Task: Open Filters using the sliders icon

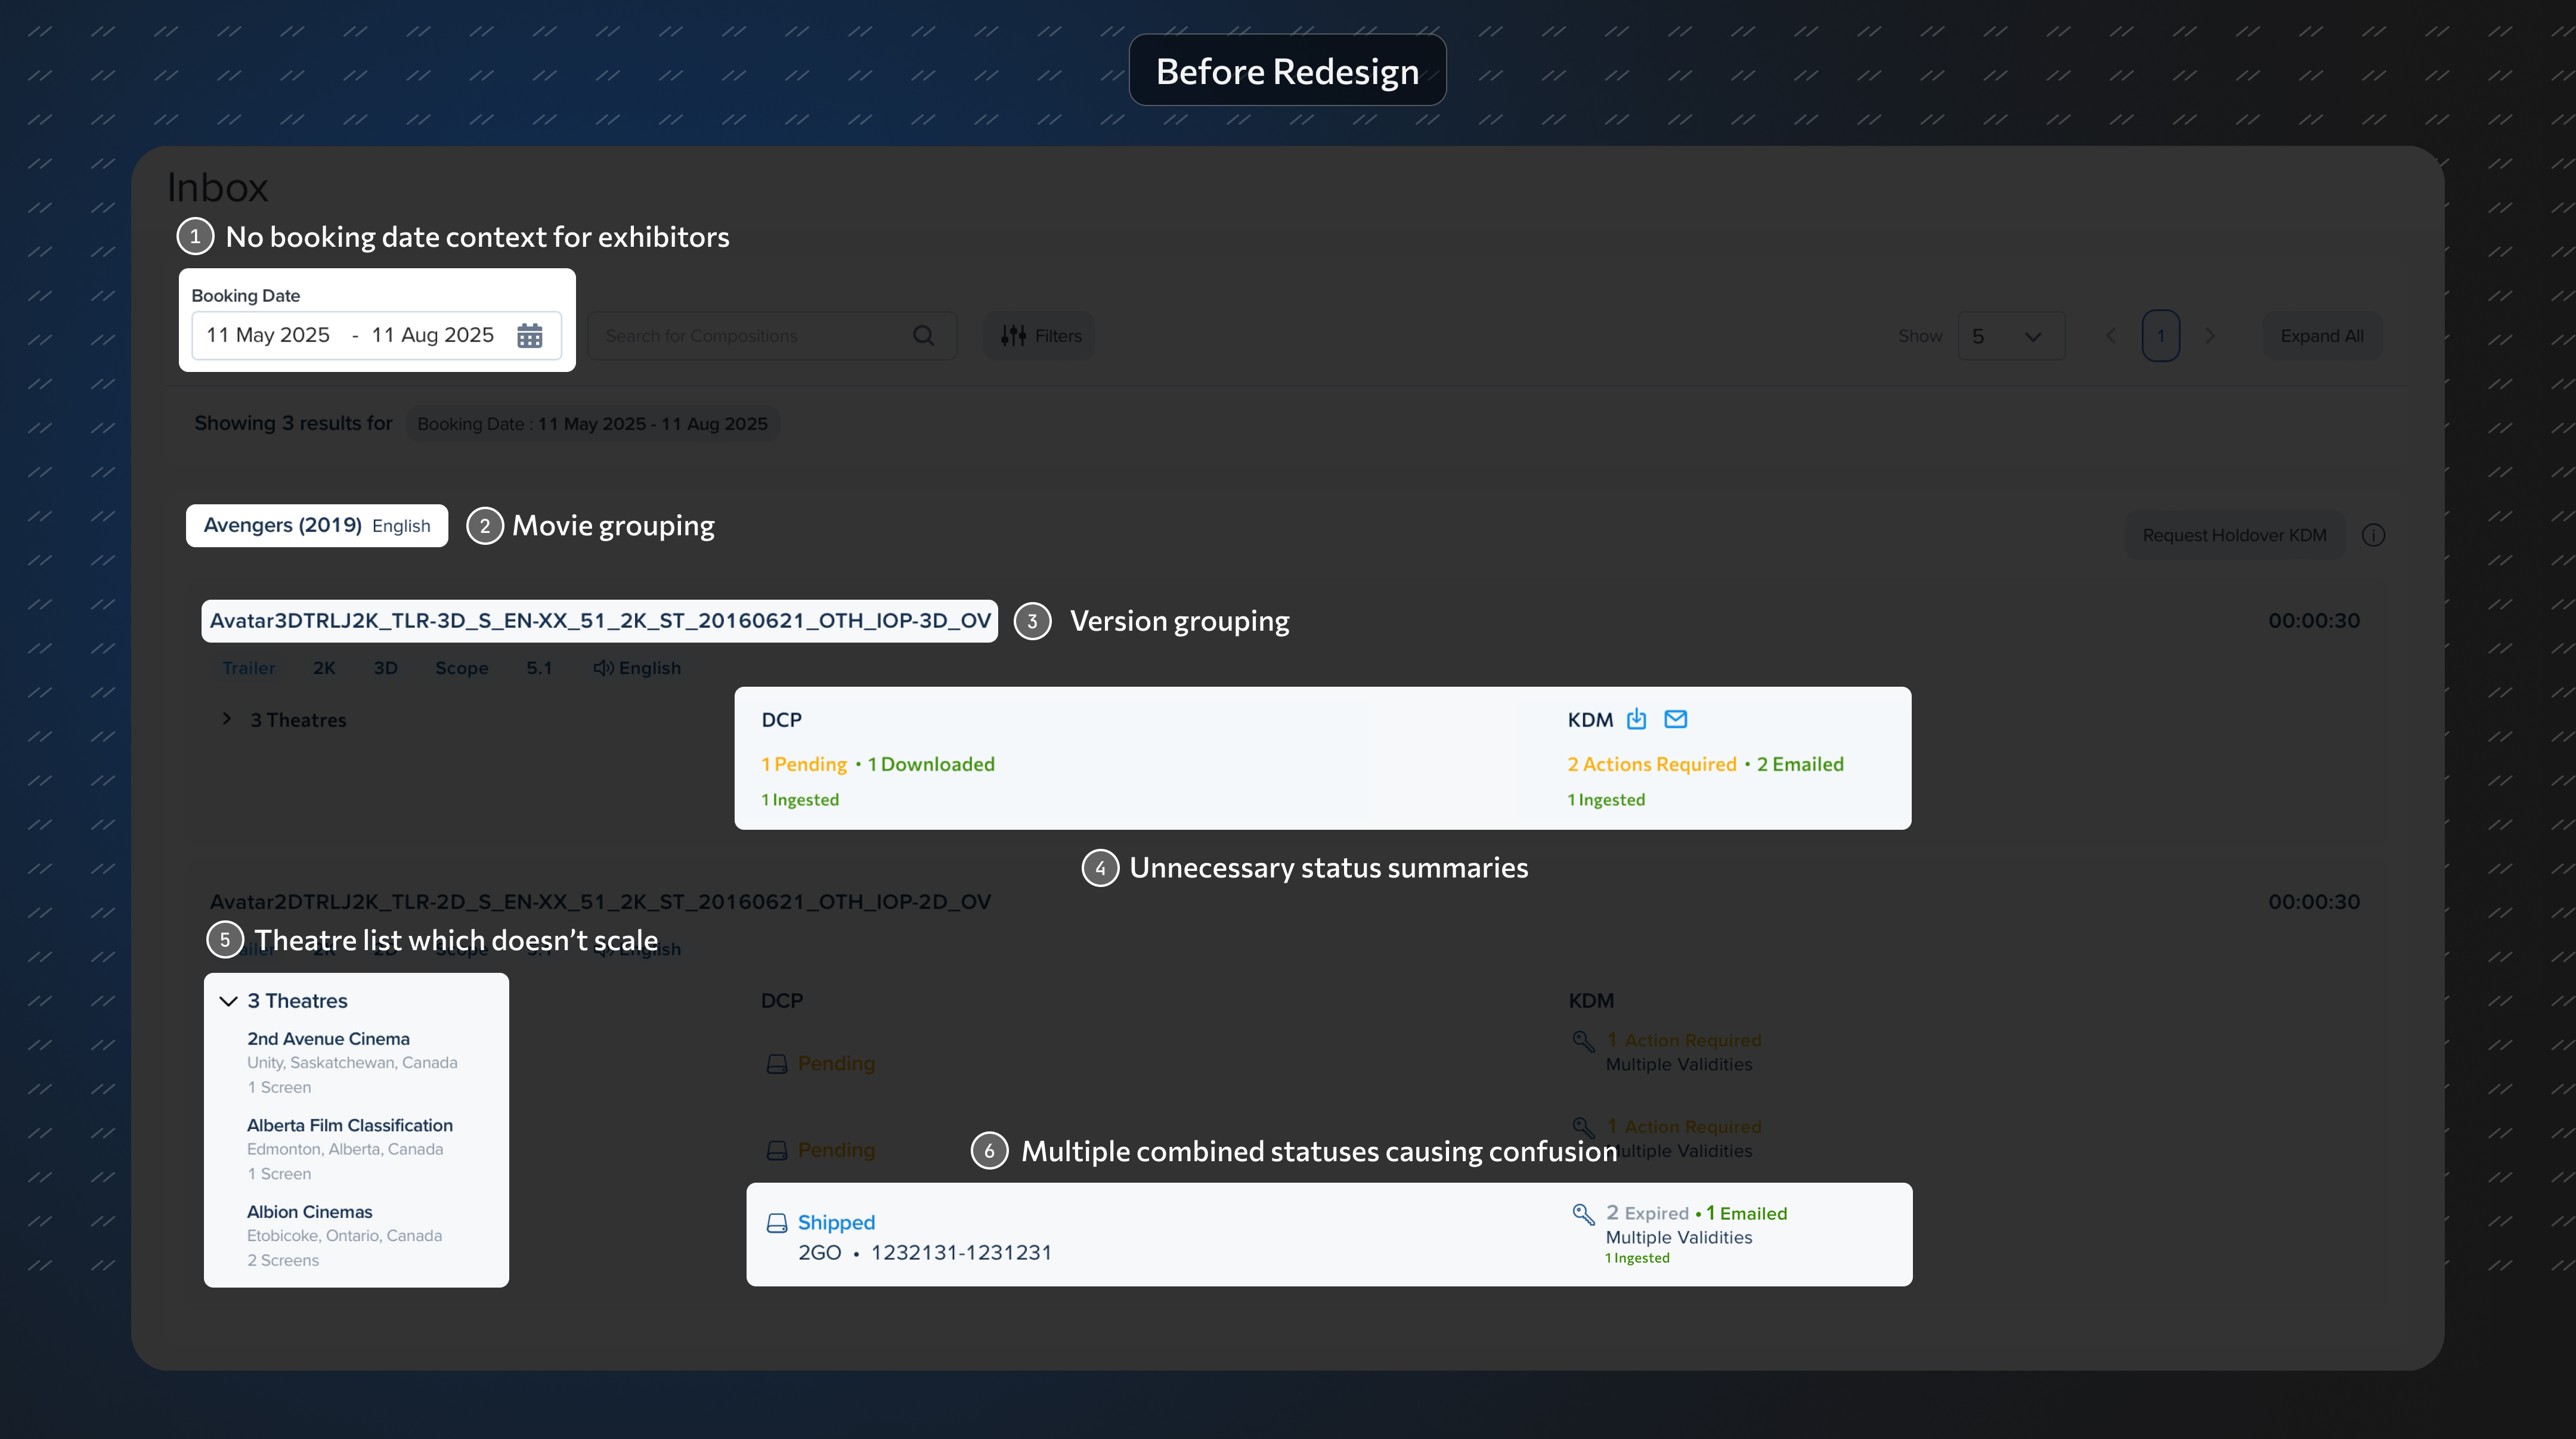Action: [1013, 335]
